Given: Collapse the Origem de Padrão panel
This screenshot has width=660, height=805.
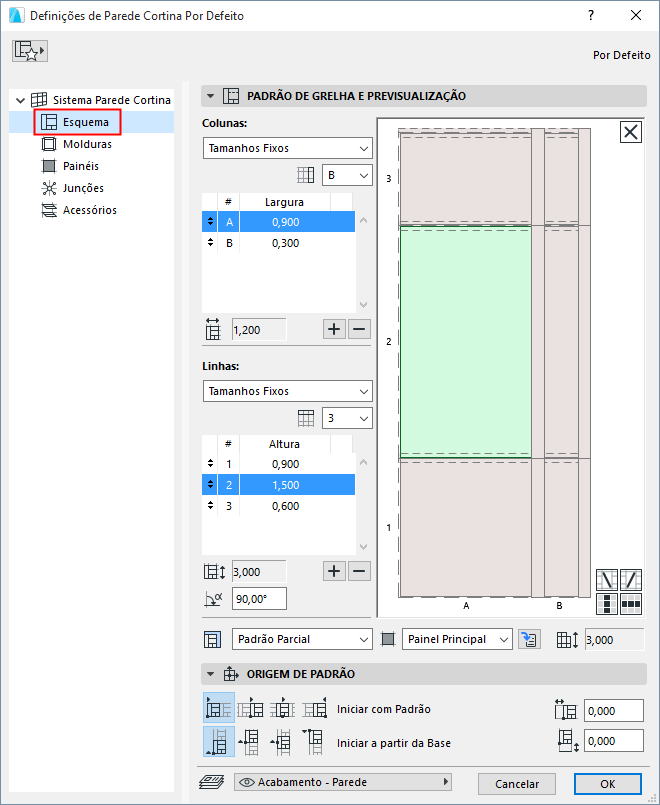Looking at the screenshot, I should pyautogui.click(x=210, y=674).
